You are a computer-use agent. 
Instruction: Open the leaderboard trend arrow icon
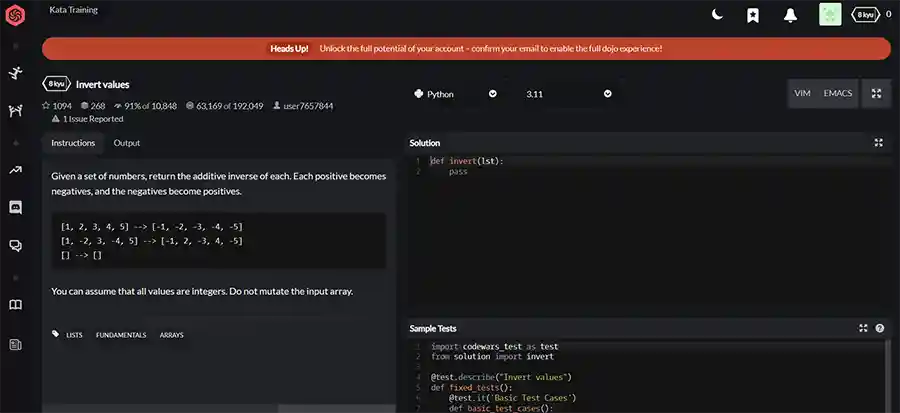pos(15,170)
